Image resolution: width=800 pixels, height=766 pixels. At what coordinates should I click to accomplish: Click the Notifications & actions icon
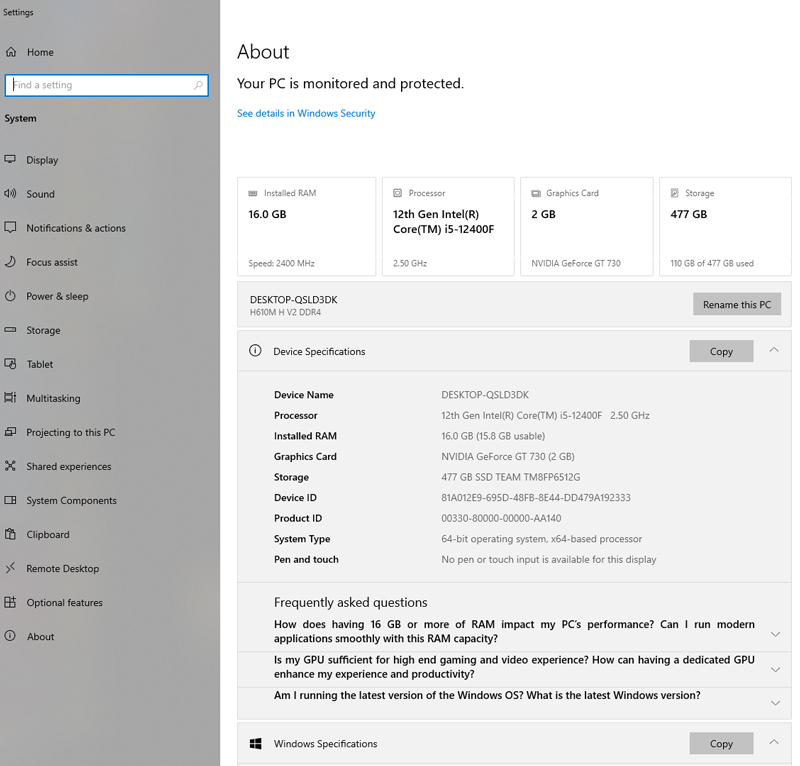pos(10,228)
